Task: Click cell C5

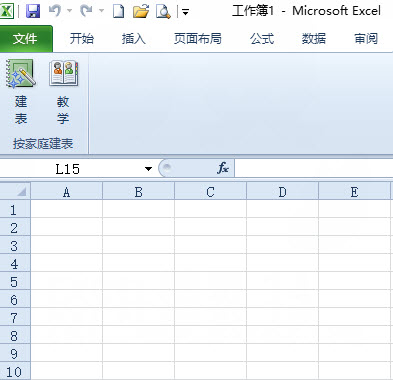Action: point(210,281)
